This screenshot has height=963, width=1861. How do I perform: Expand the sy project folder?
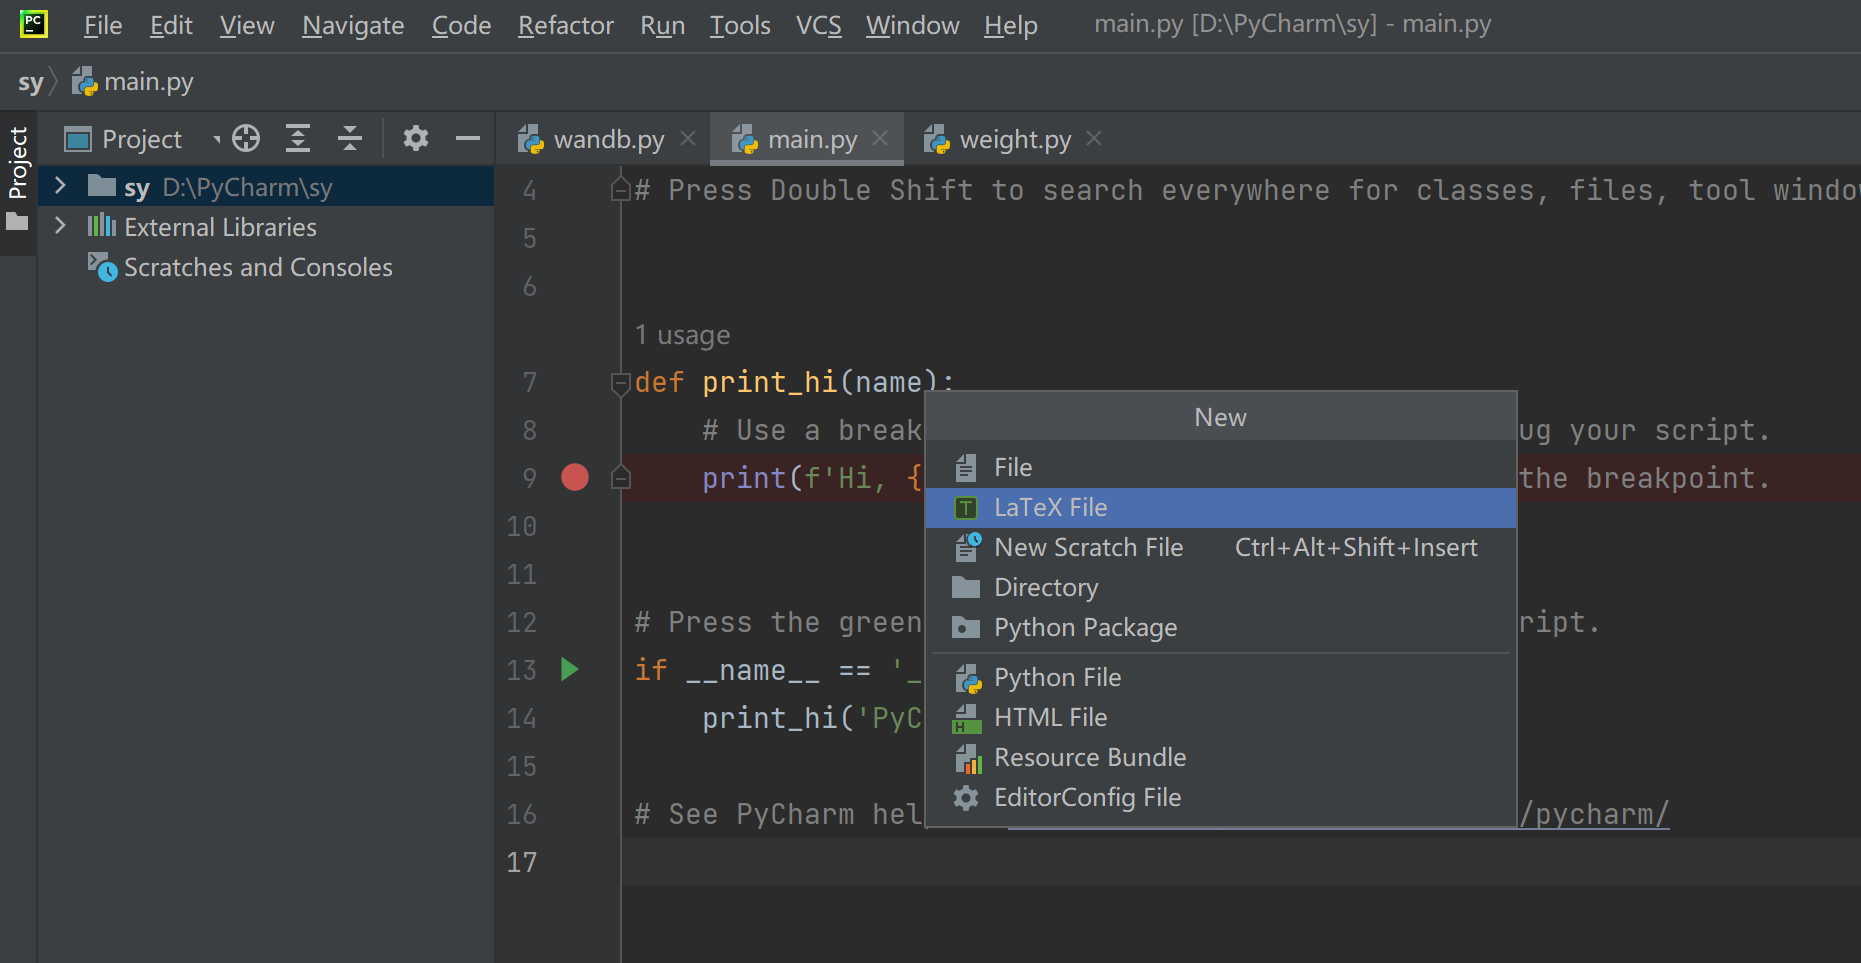[61, 186]
